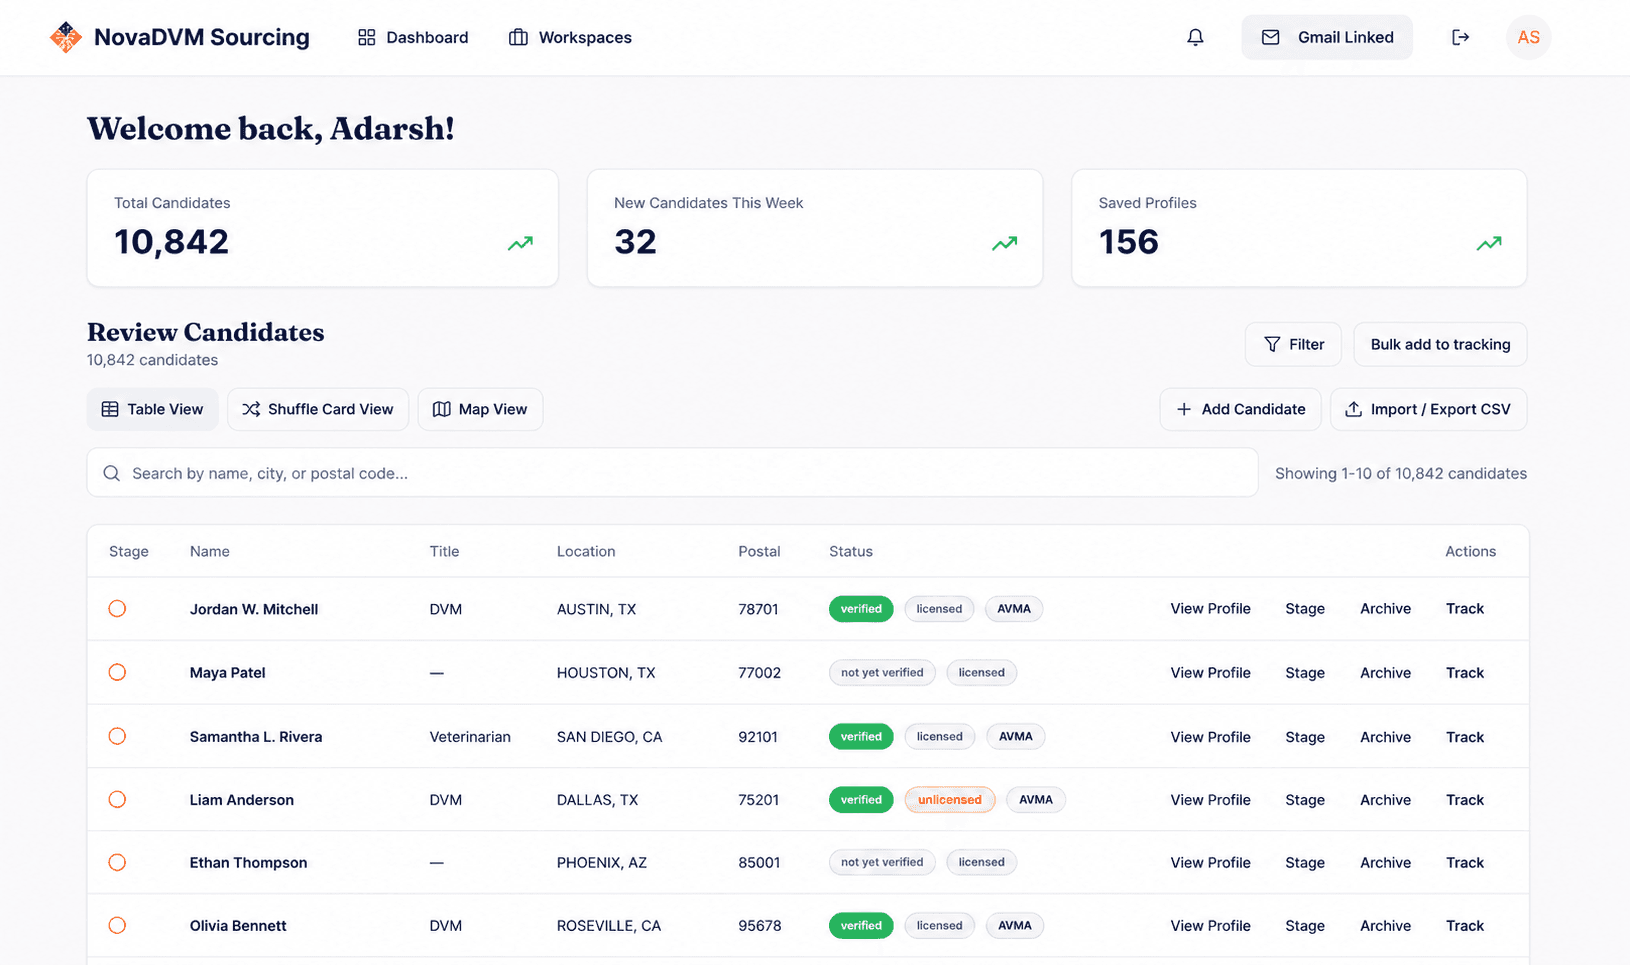The width and height of the screenshot is (1630, 965).
Task: Click the search magnifier icon
Action: click(x=112, y=473)
